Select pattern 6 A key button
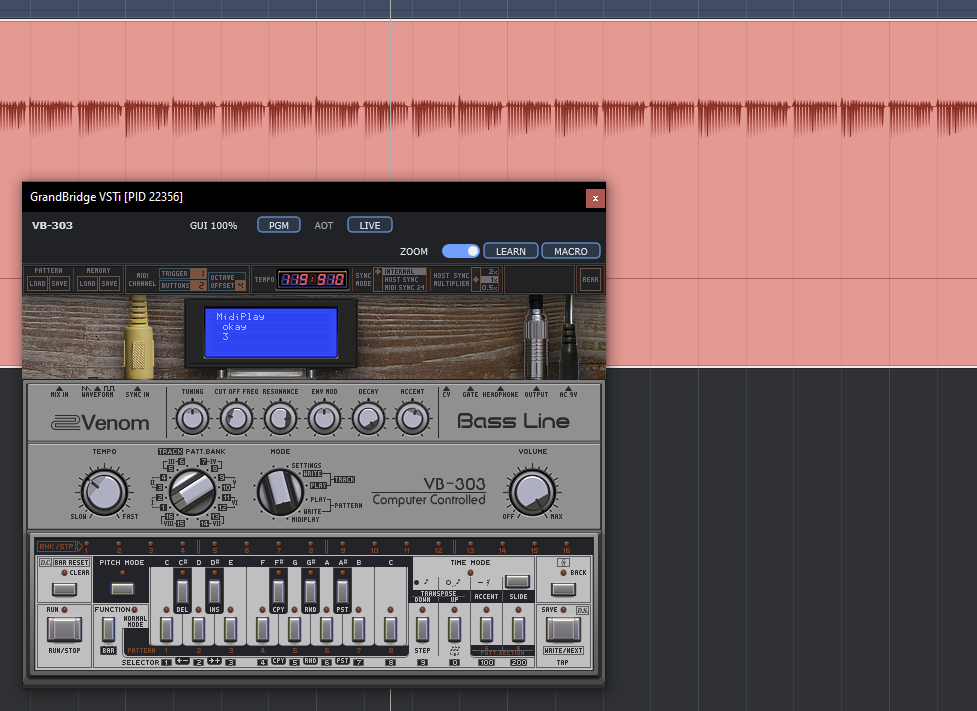 pyautogui.click(x=326, y=629)
